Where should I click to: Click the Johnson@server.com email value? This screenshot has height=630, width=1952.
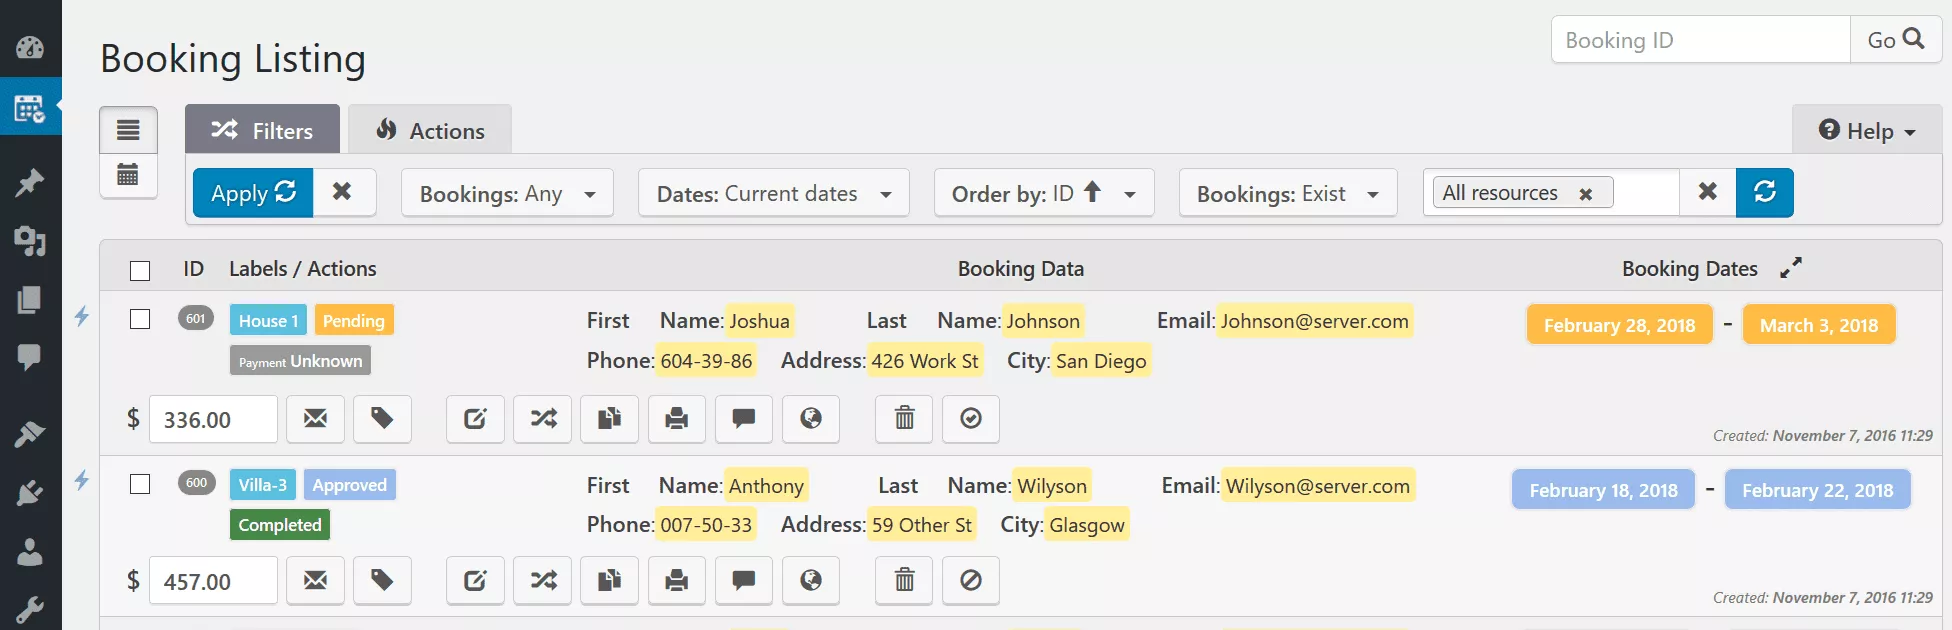tap(1315, 321)
